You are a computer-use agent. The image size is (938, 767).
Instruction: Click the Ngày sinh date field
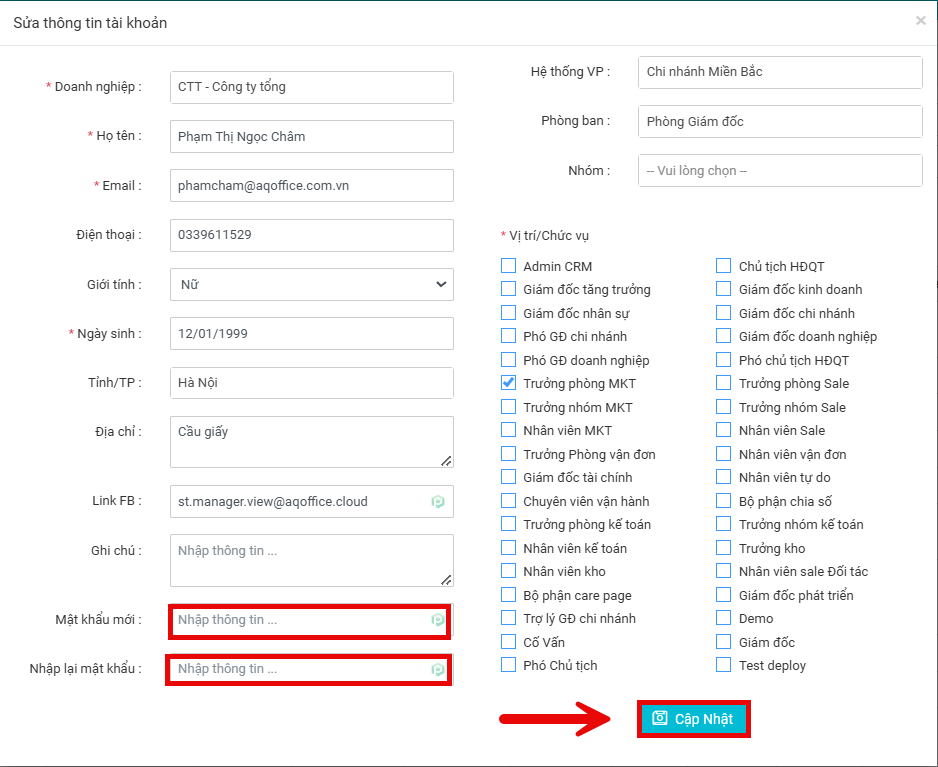pos(311,334)
